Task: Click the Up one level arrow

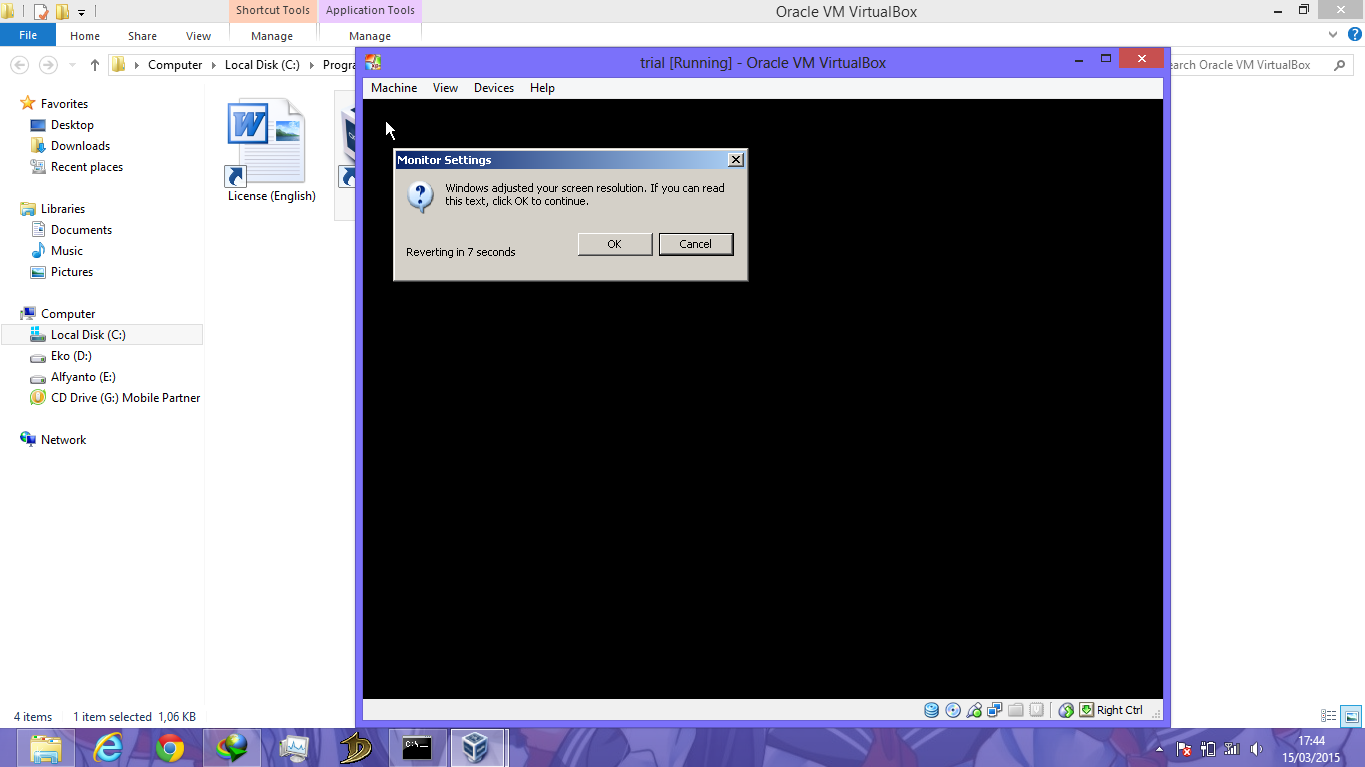Action: tap(95, 65)
